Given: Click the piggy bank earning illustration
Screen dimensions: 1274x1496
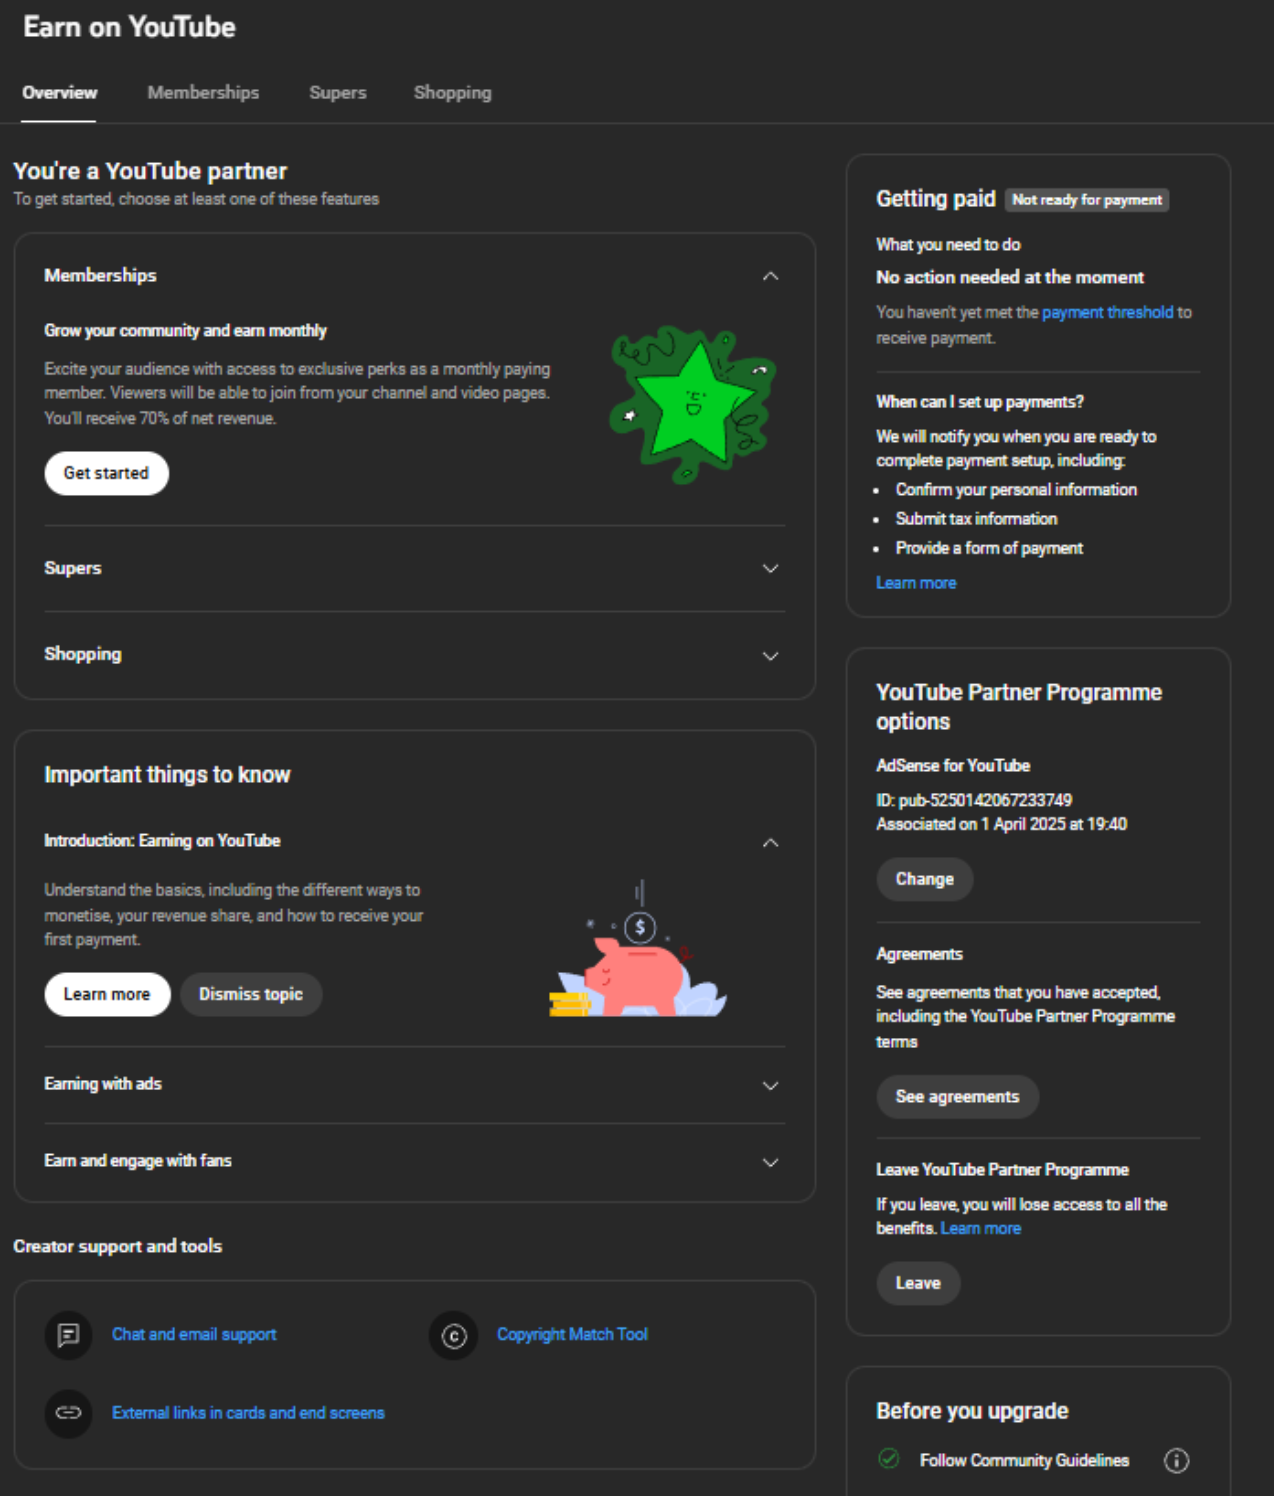Looking at the screenshot, I should 638,950.
